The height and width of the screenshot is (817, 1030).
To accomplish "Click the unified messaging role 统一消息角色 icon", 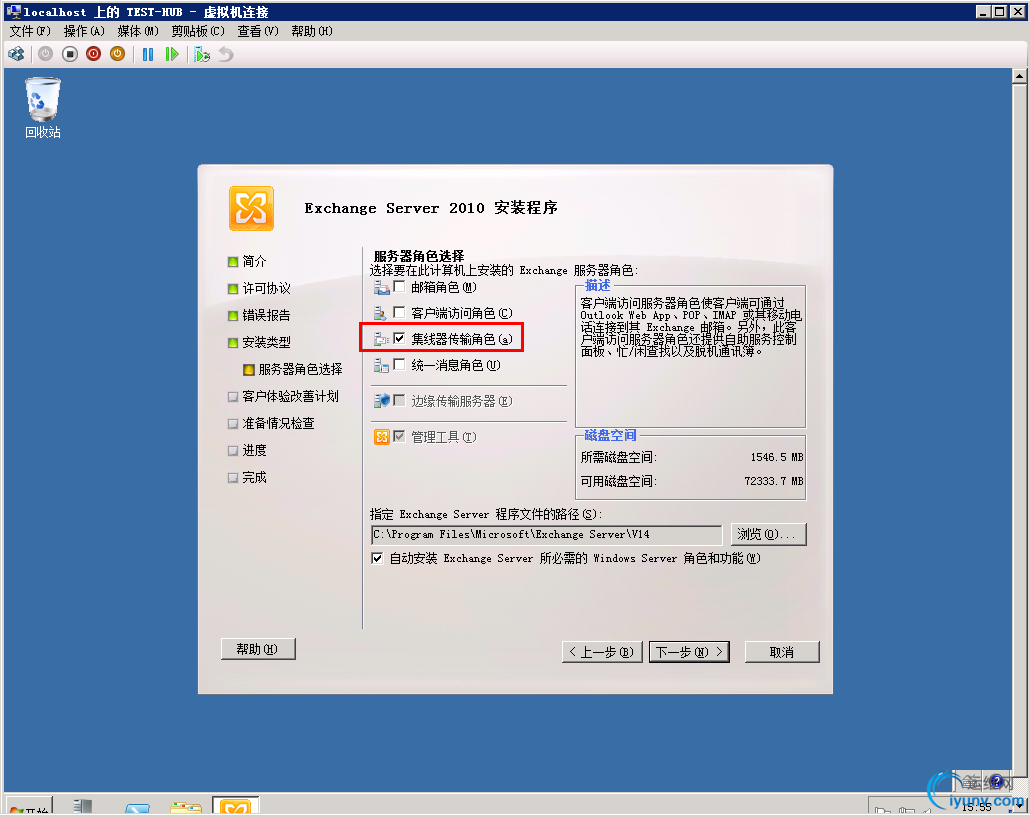I will [x=381, y=365].
